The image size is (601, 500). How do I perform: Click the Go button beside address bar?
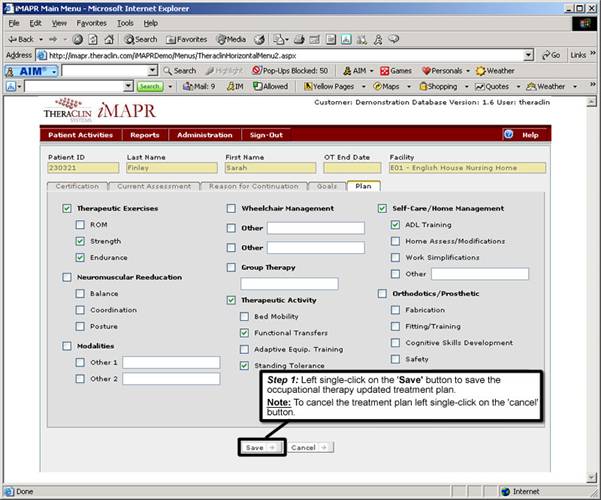549,55
